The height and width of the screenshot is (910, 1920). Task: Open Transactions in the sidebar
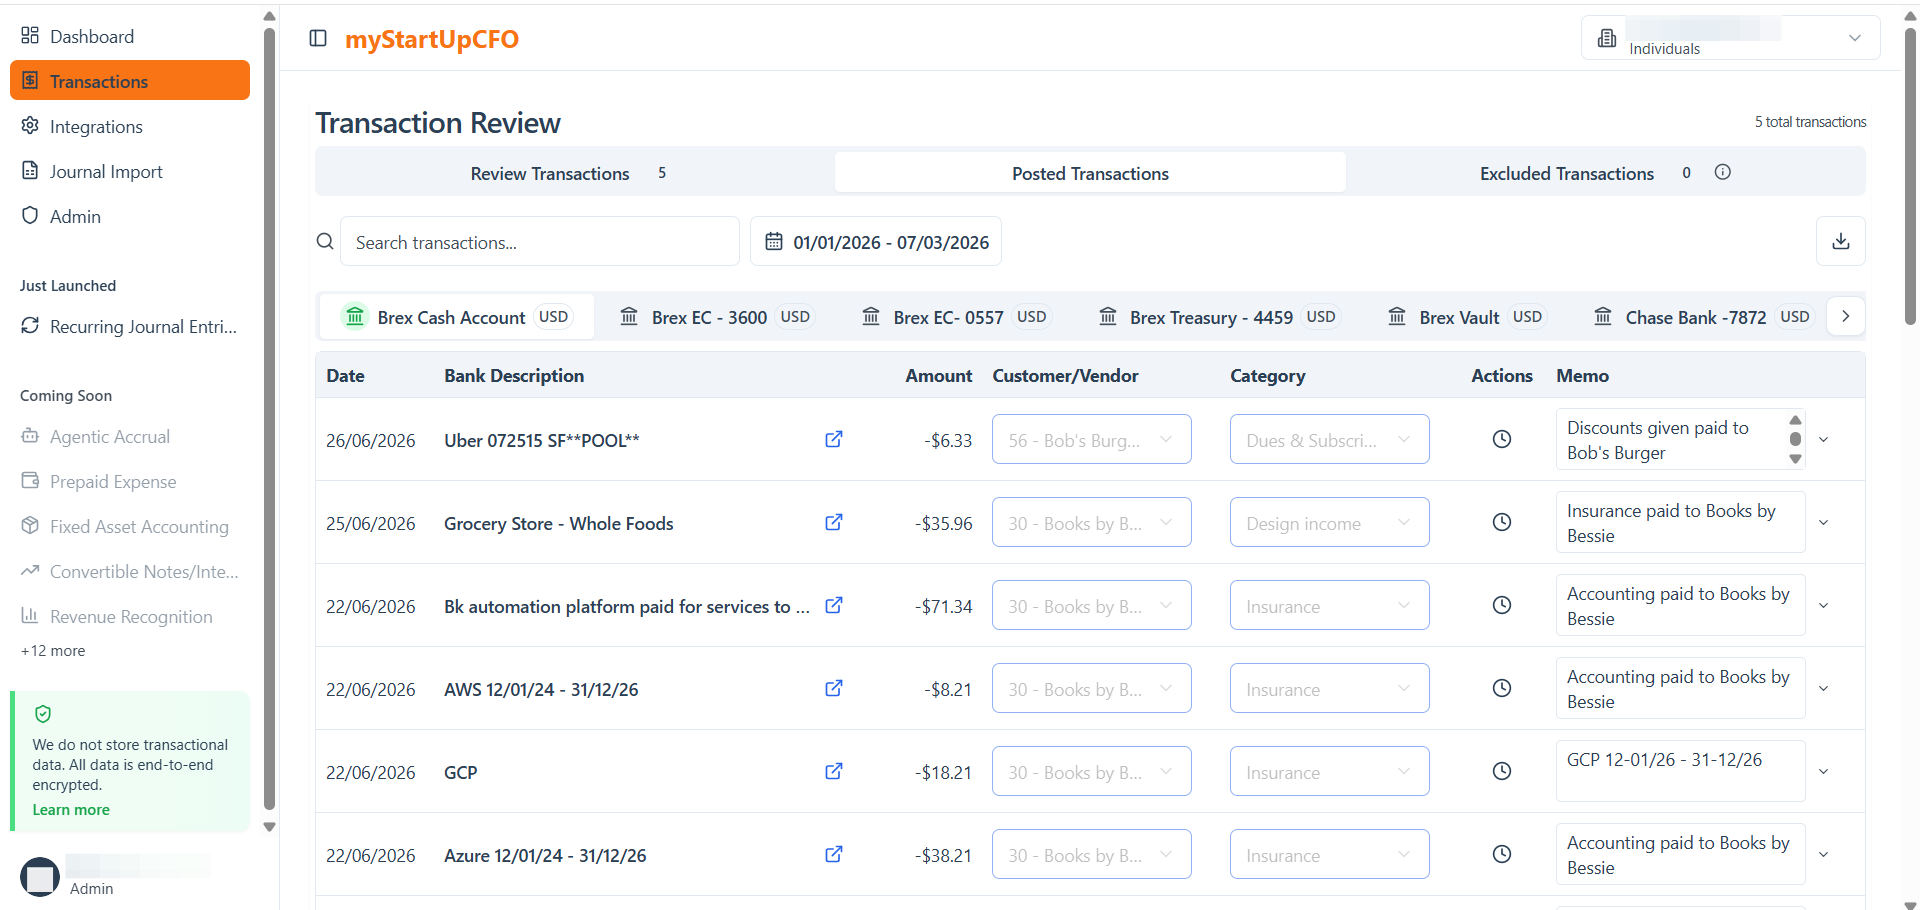(x=130, y=81)
